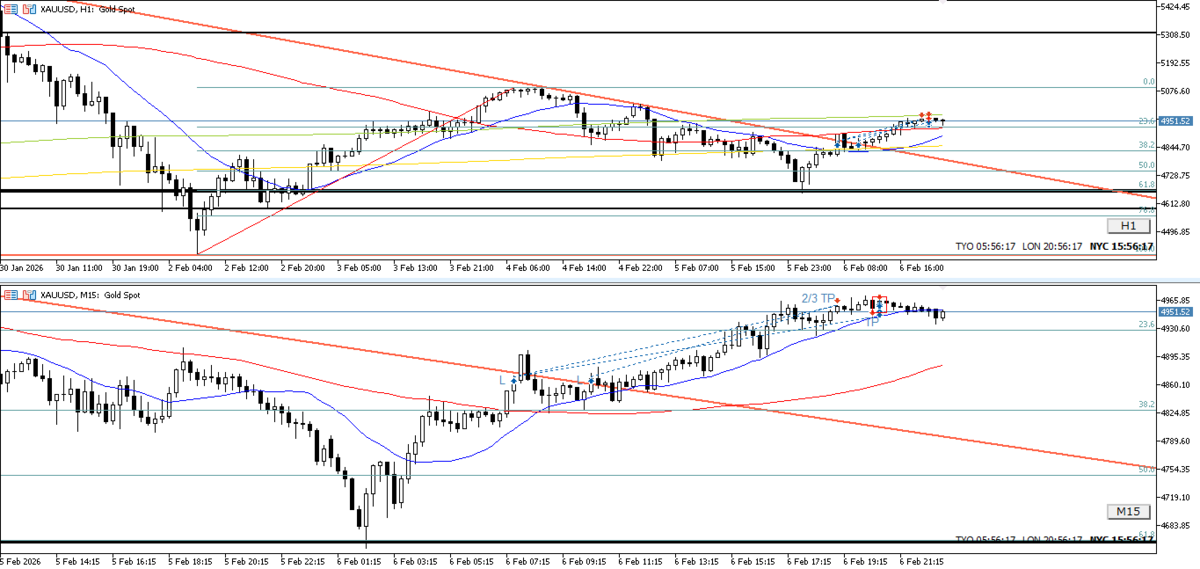
Task: Click the '3 Feb 21:00' label on the H1 time axis
Action: point(472,268)
